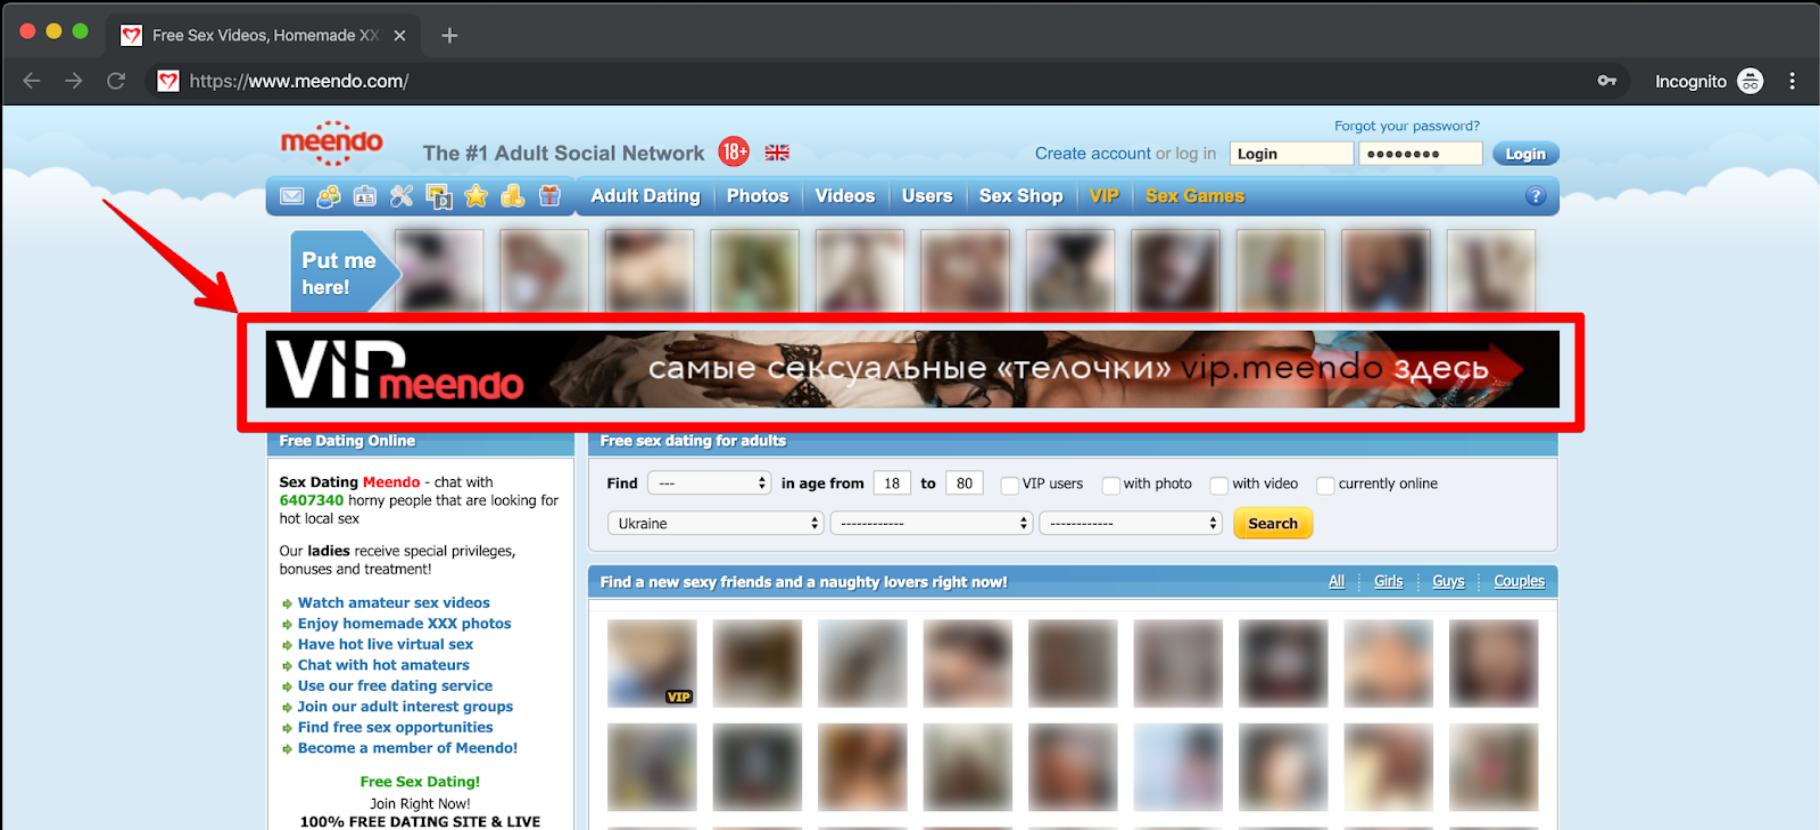1820x830 pixels.
Task: Open the Sex Shop menu item
Action: point(1021,196)
